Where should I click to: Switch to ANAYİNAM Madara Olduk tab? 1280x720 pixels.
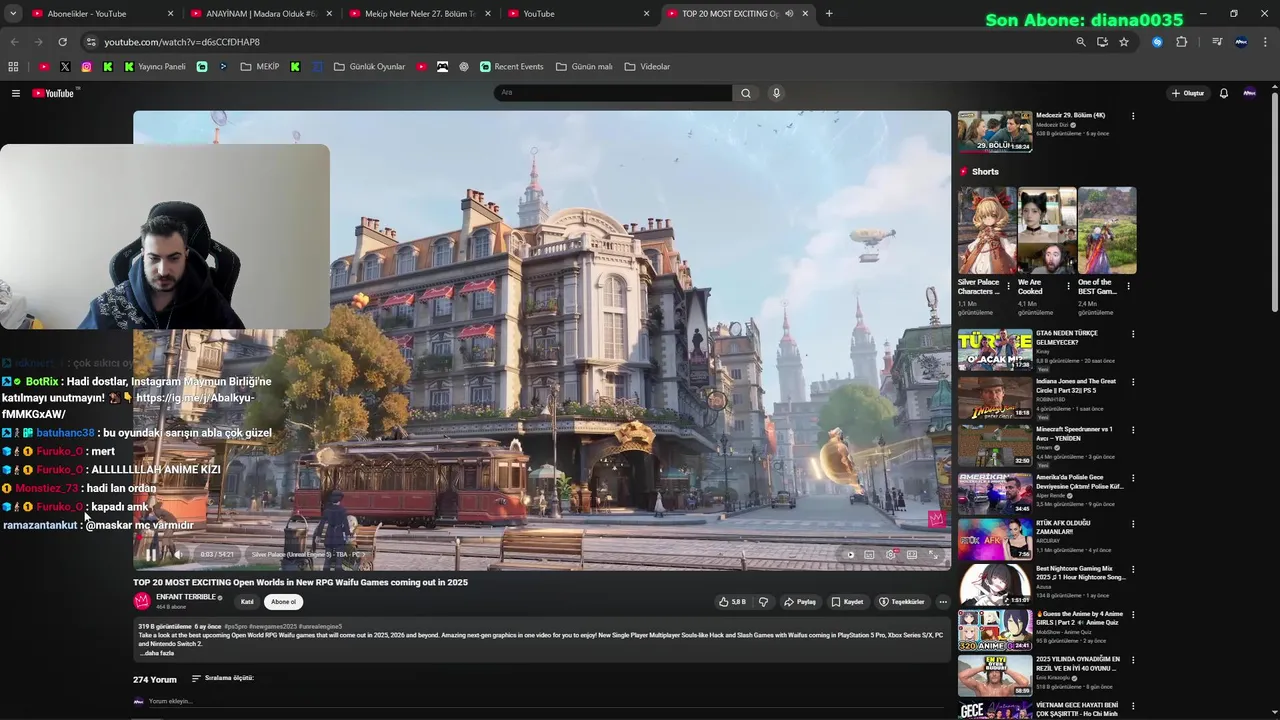[261, 14]
